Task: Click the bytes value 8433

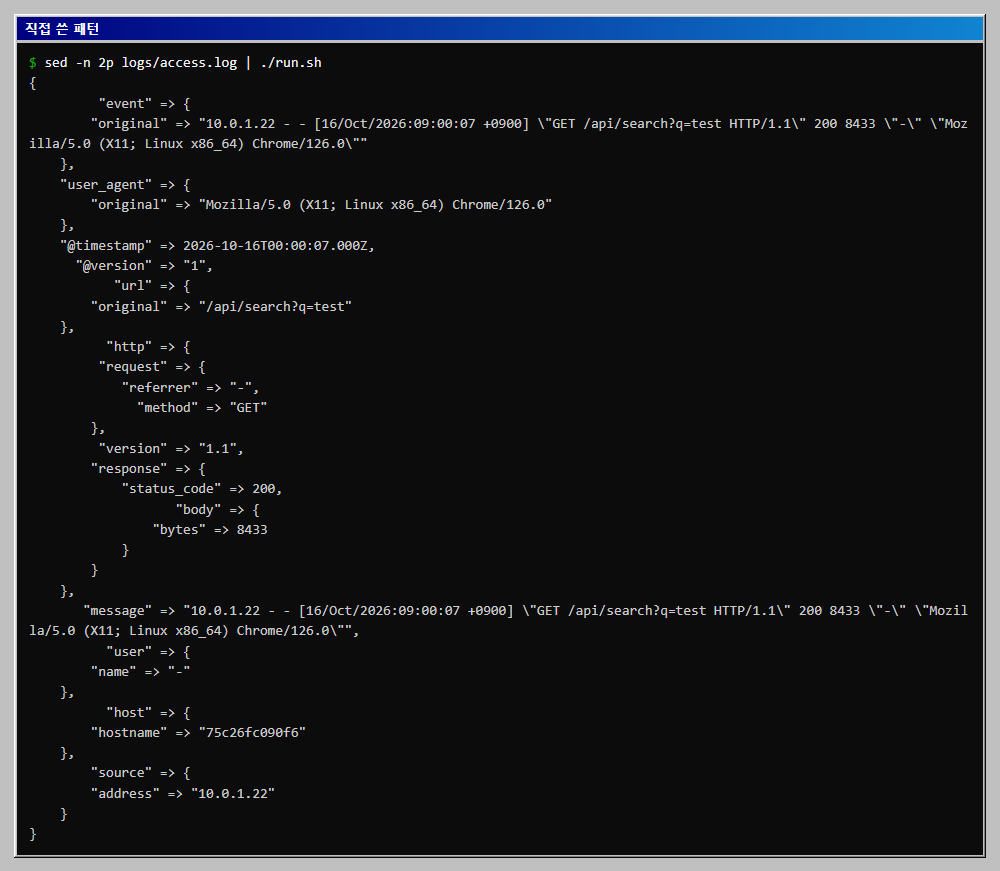Action: point(252,530)
